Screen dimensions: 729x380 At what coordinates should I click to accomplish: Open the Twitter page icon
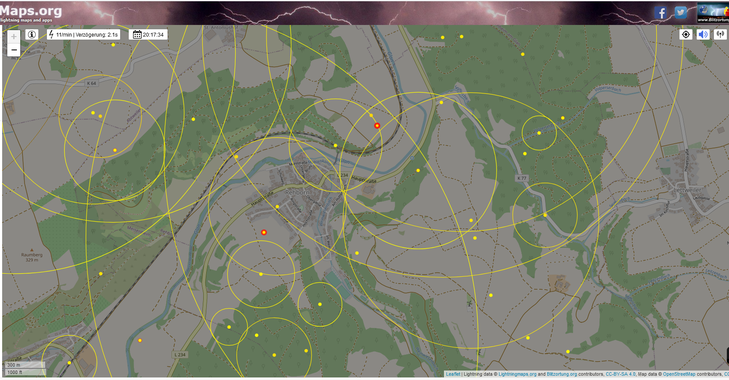coord(681,13)
